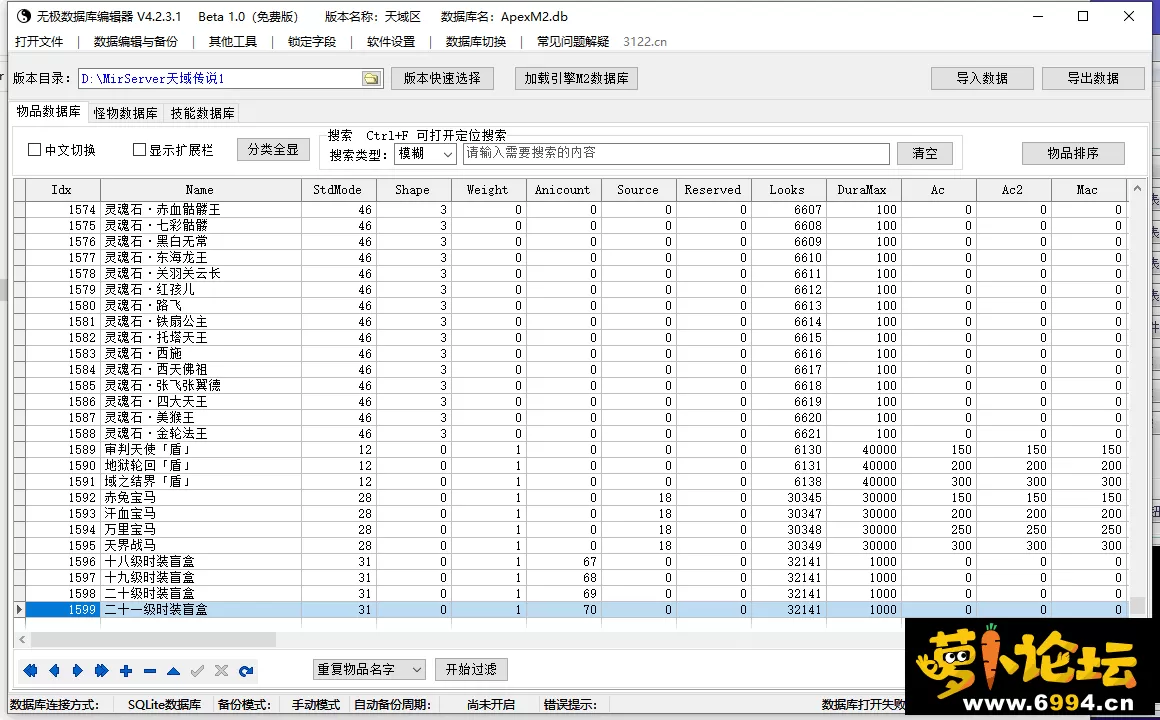Click the vertical scrollbar up arrow

[1138, 189]
